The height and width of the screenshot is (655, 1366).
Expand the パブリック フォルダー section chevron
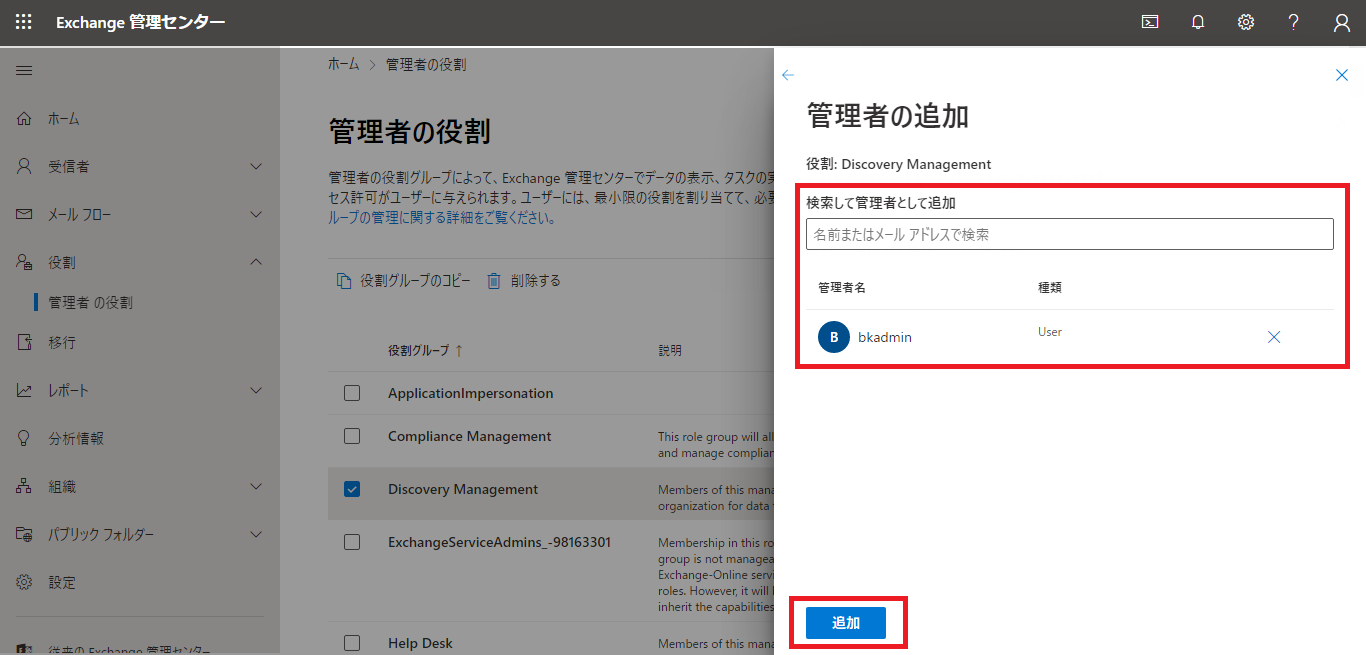click(x=256, y=534)
